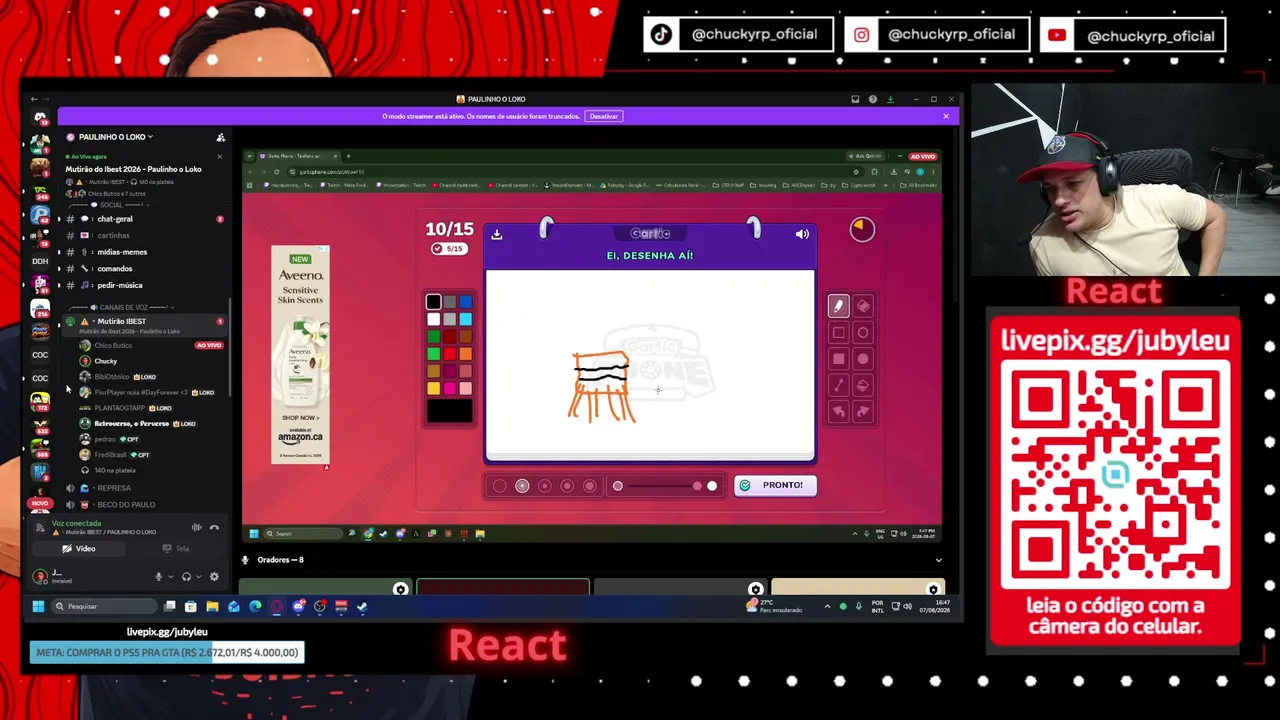Open the pedir-música text channel
This screenshot has height=720, width=1280.
[145, 285]
